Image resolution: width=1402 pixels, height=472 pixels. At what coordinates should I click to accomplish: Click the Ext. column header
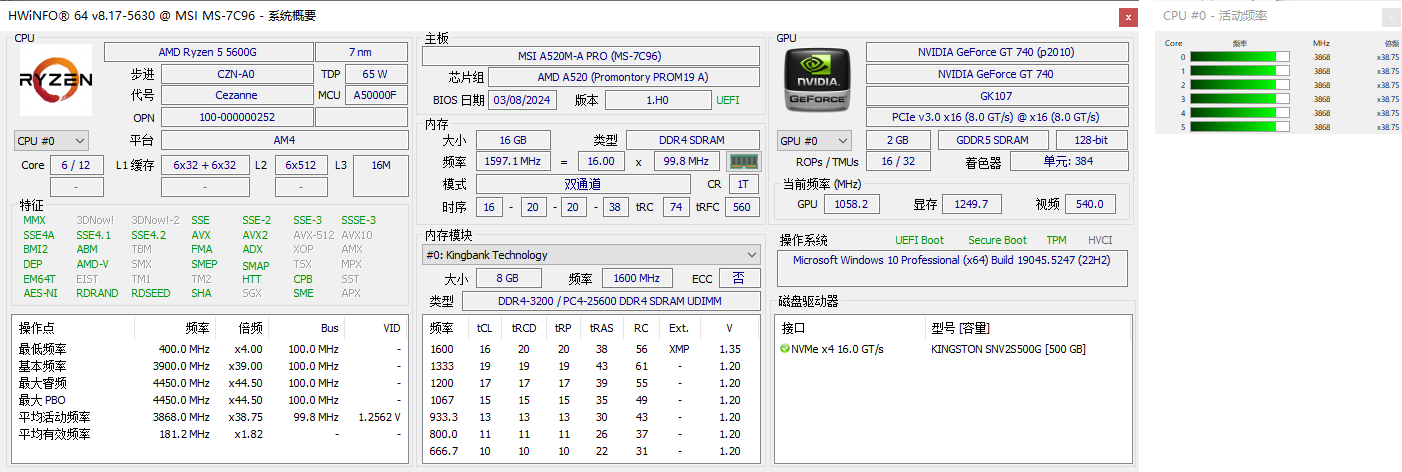point(679,328)
